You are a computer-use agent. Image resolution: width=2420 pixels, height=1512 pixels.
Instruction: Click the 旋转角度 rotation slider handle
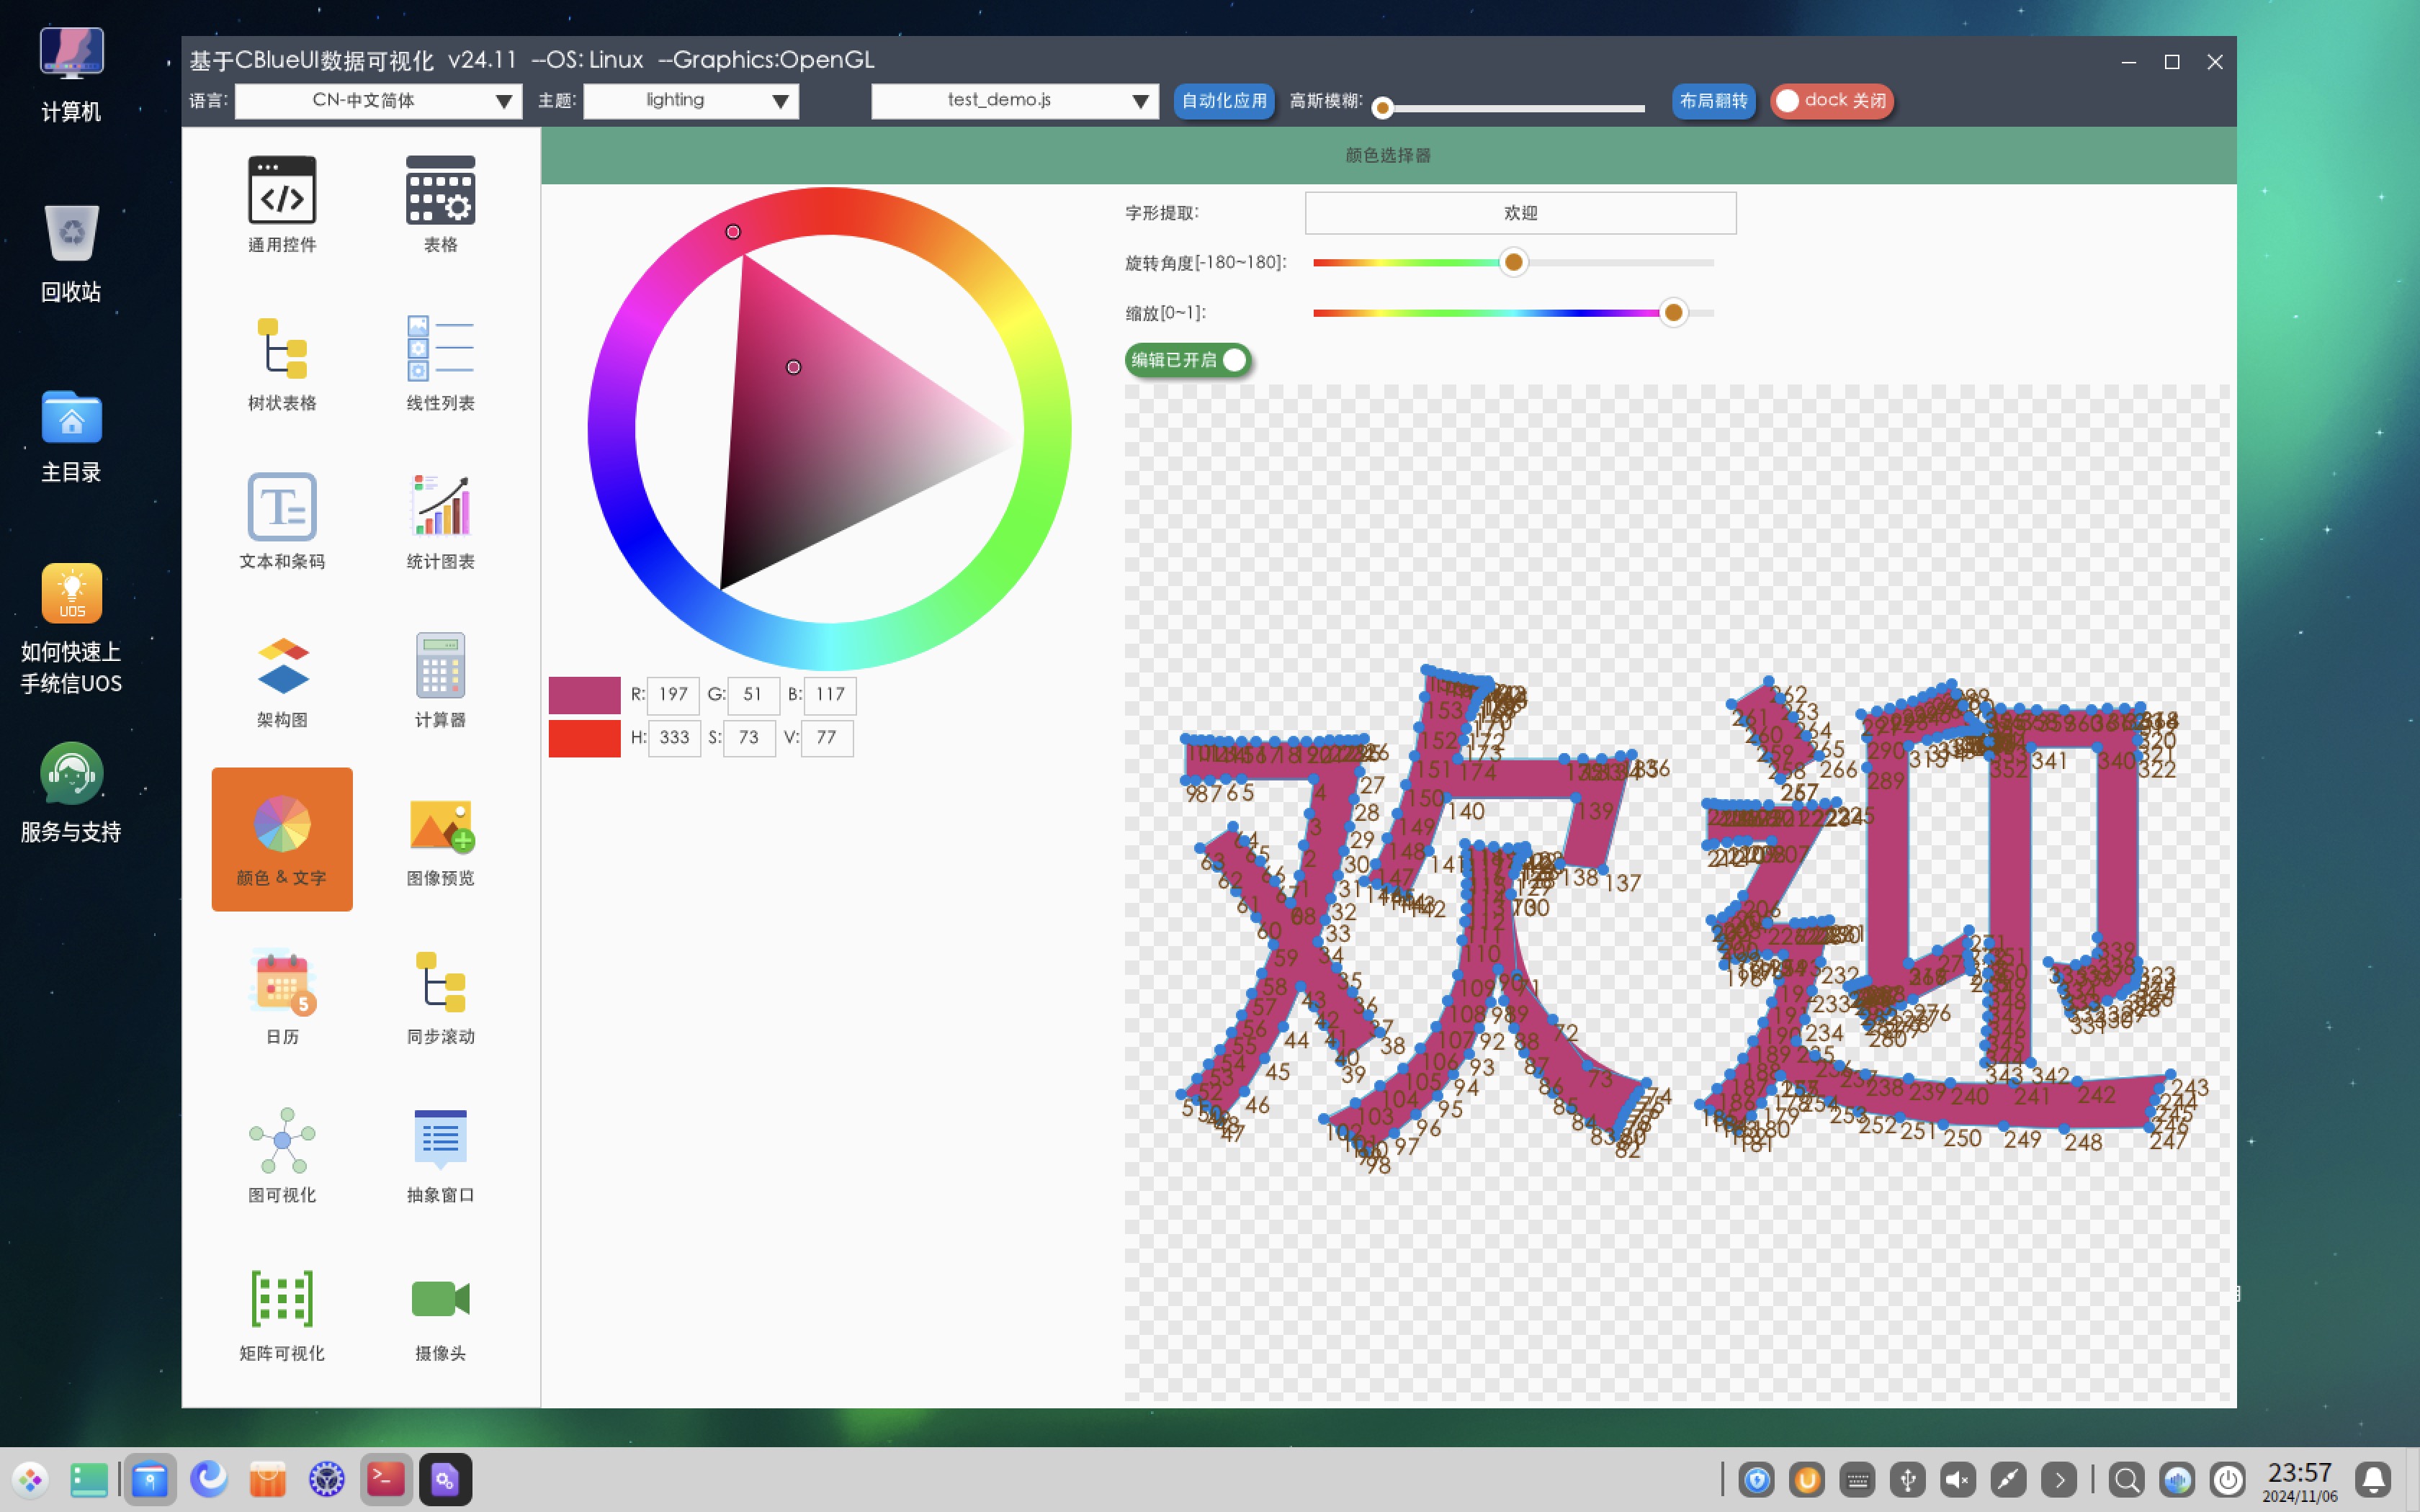[x=1513, y=262]
